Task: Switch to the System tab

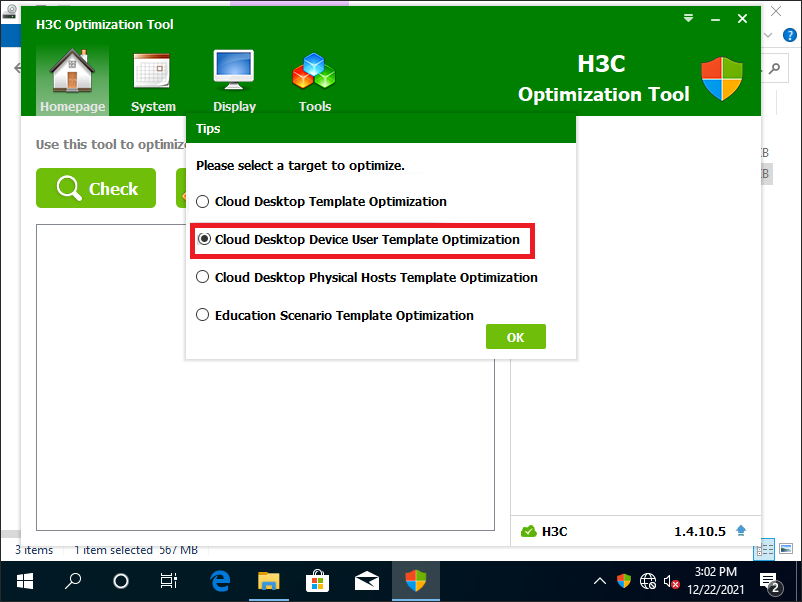Action: click(153, 82)
